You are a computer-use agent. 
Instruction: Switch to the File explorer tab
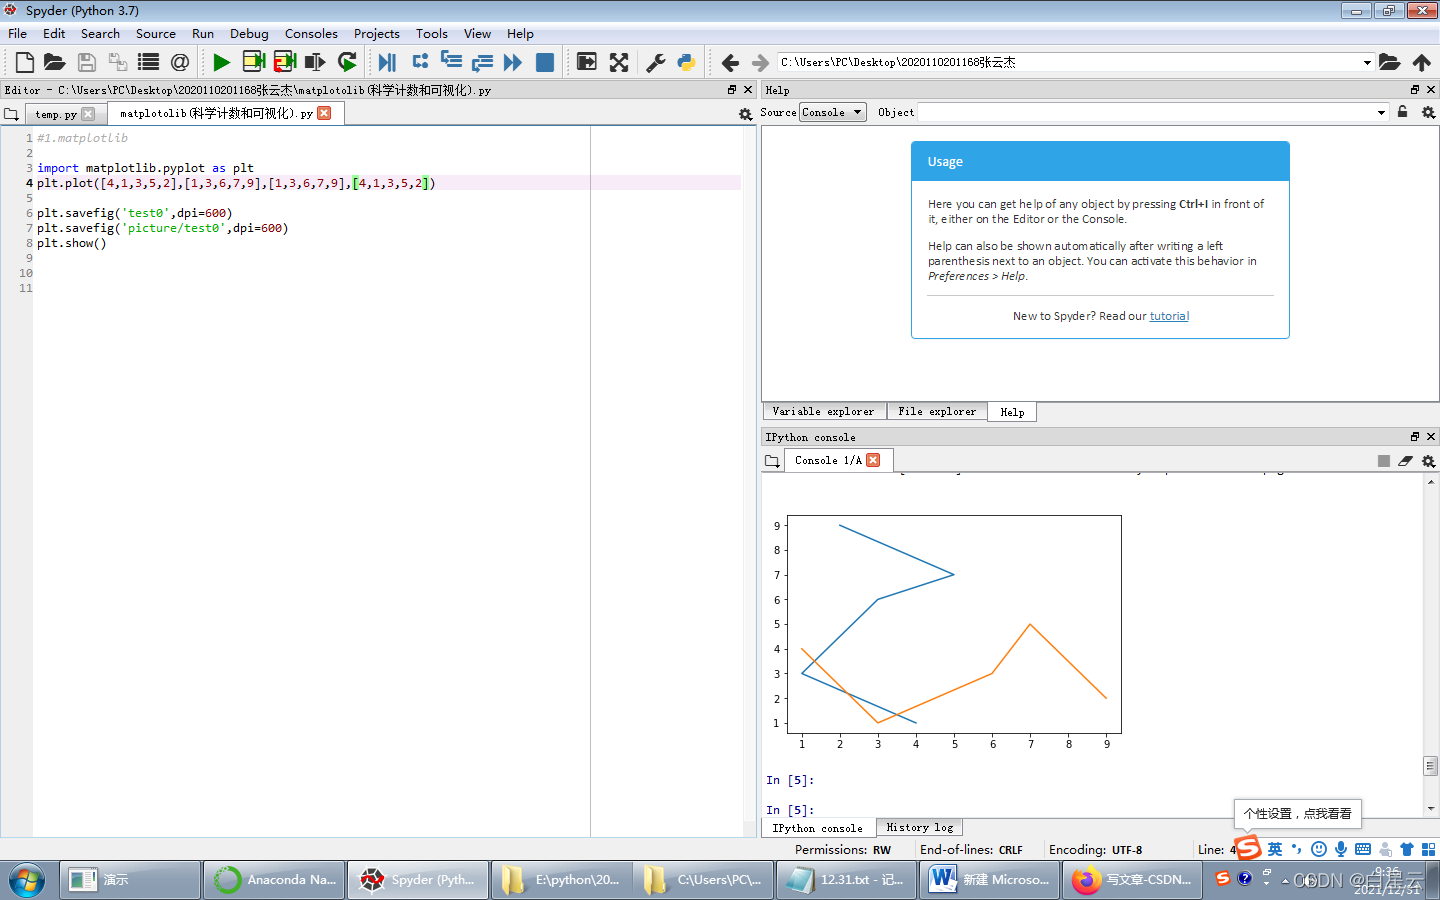[937, 412]
